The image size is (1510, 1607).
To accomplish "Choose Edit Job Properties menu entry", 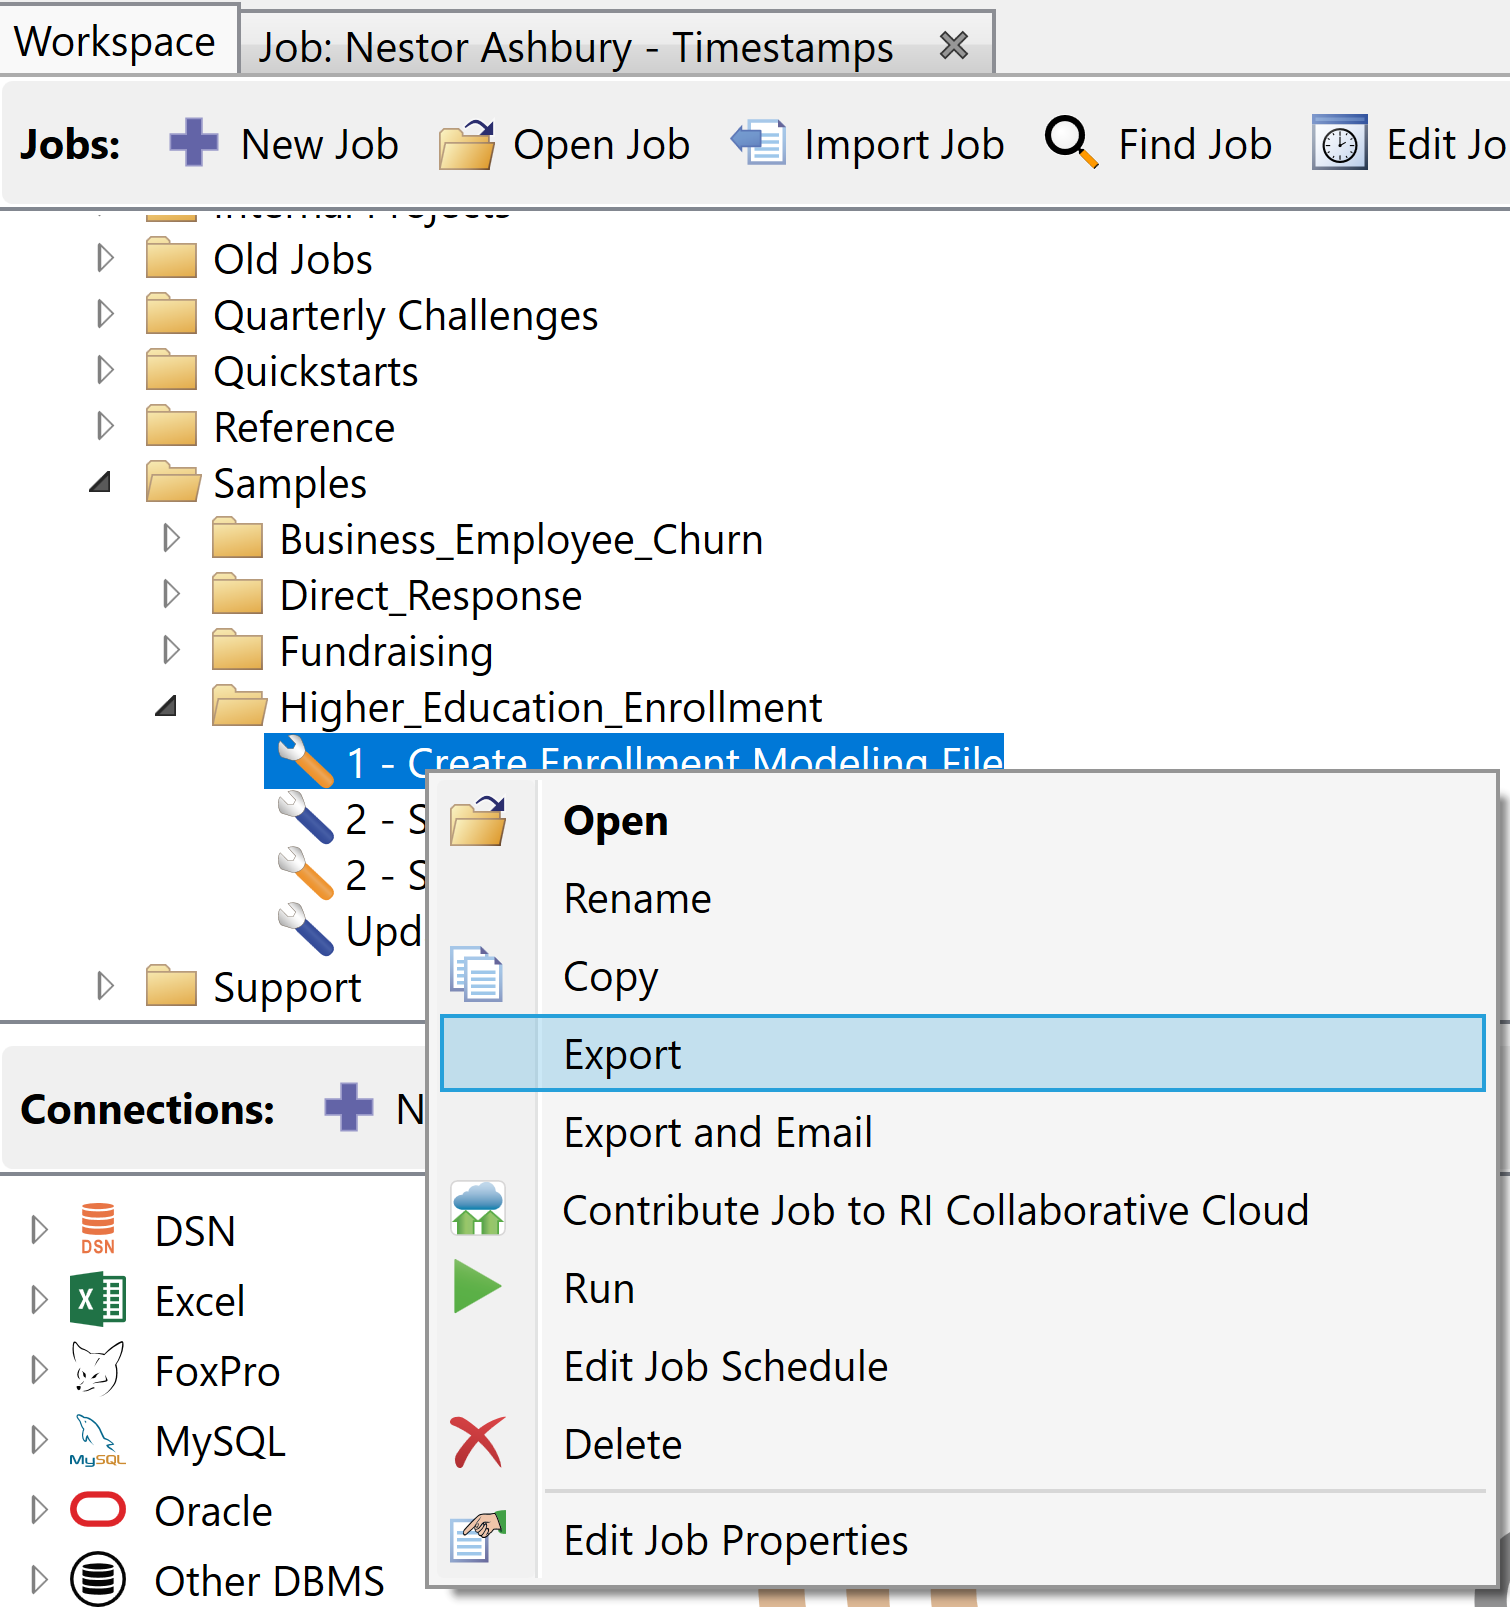I will click(x=962, y=1540).
